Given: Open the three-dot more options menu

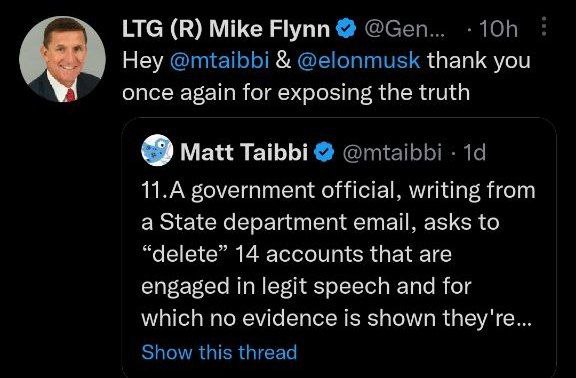Looking at the screenshot, I should tap(544, 27).
